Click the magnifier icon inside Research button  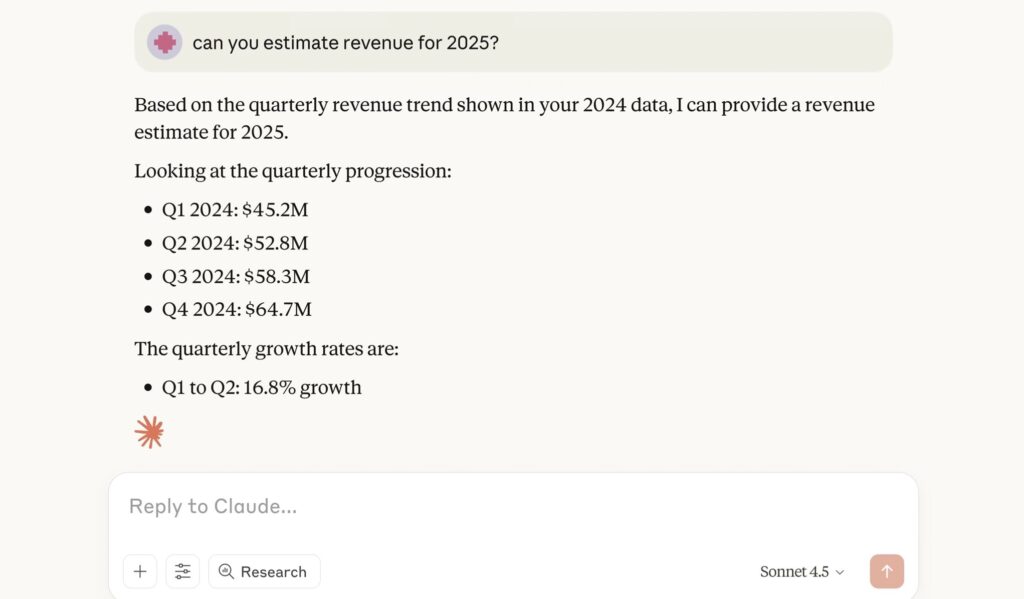(x=226, y=571)
